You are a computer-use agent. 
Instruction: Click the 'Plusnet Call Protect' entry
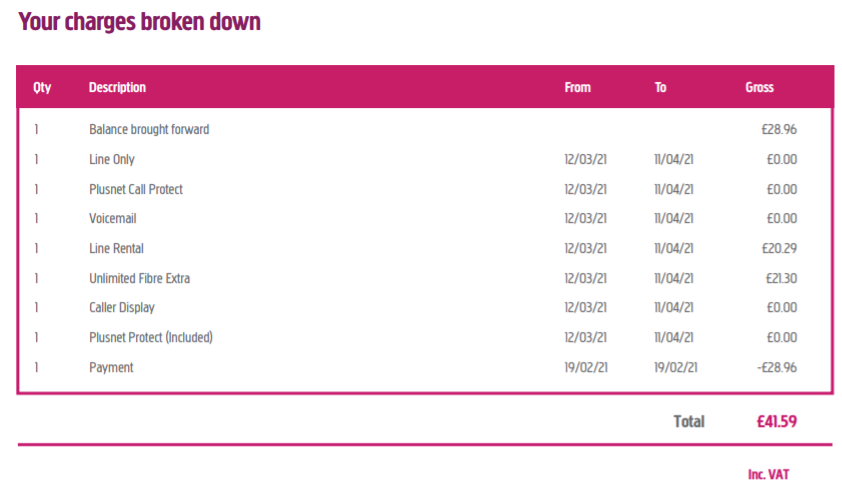tap(136, 189)
